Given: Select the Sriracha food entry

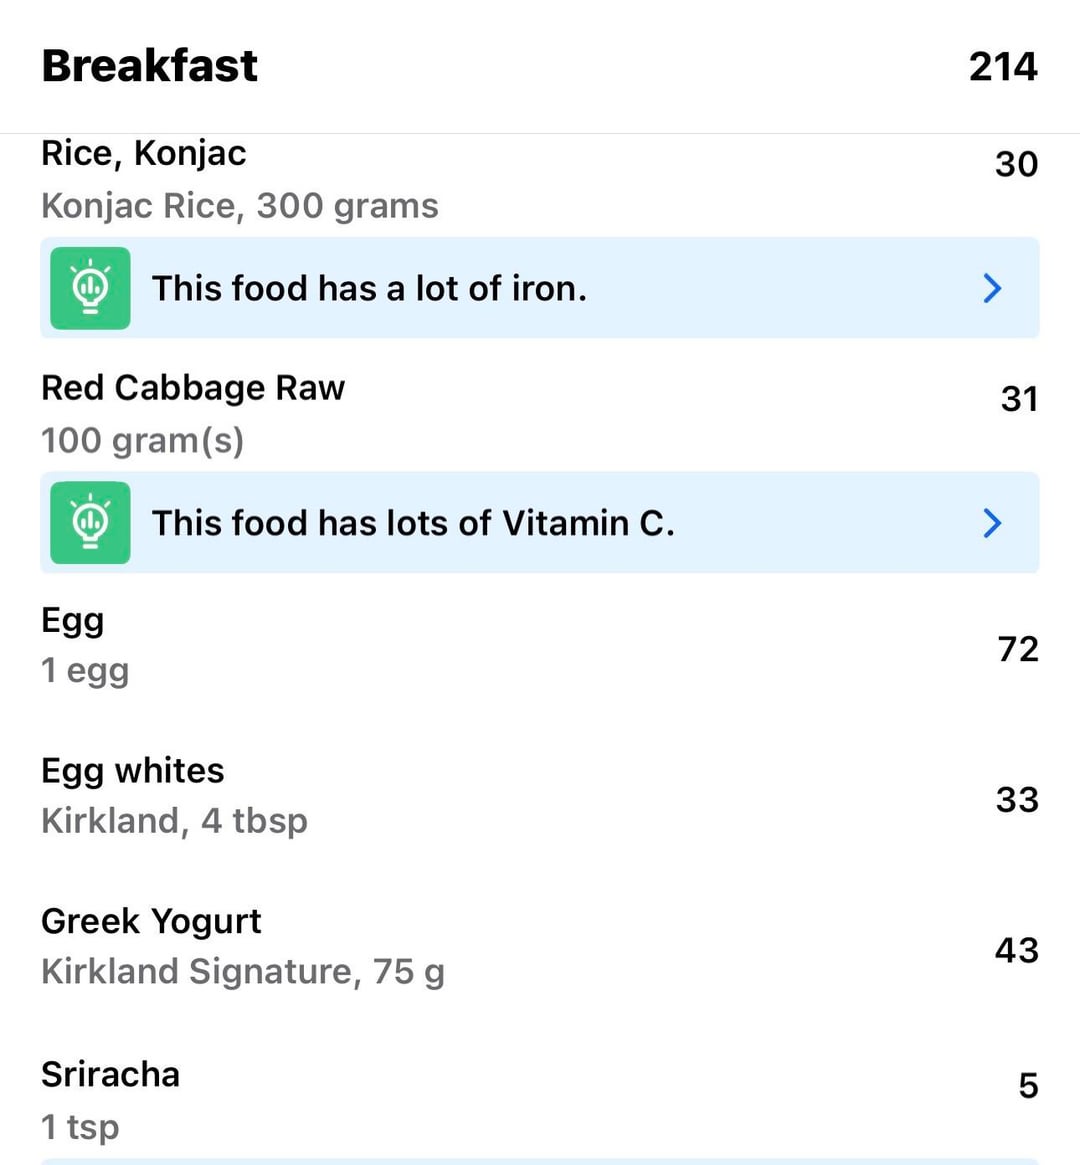Looking at the screenshot, I should pyautogui.click(x=110, y=1098).
